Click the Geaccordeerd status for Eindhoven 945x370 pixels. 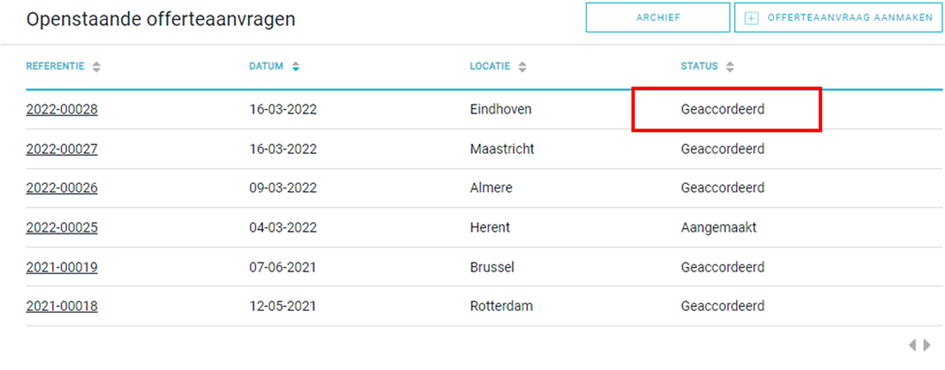coord(723,110)
